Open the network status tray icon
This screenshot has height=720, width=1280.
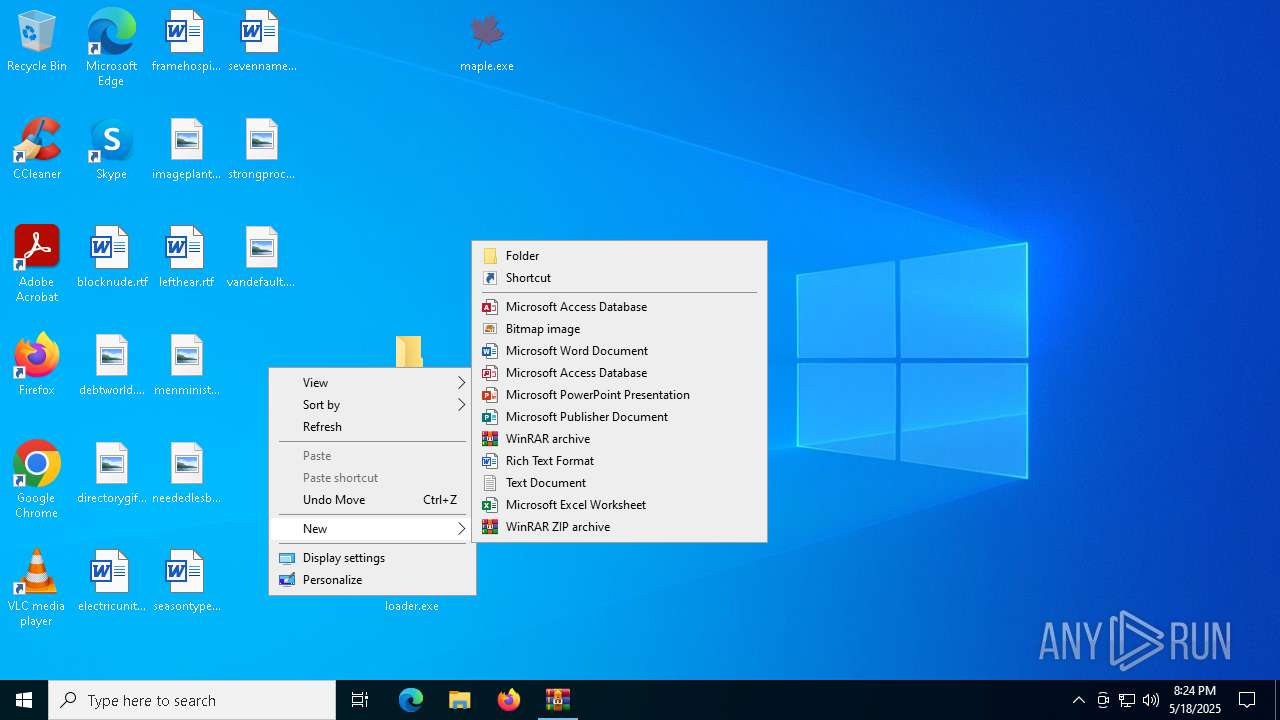[1127, 700]
